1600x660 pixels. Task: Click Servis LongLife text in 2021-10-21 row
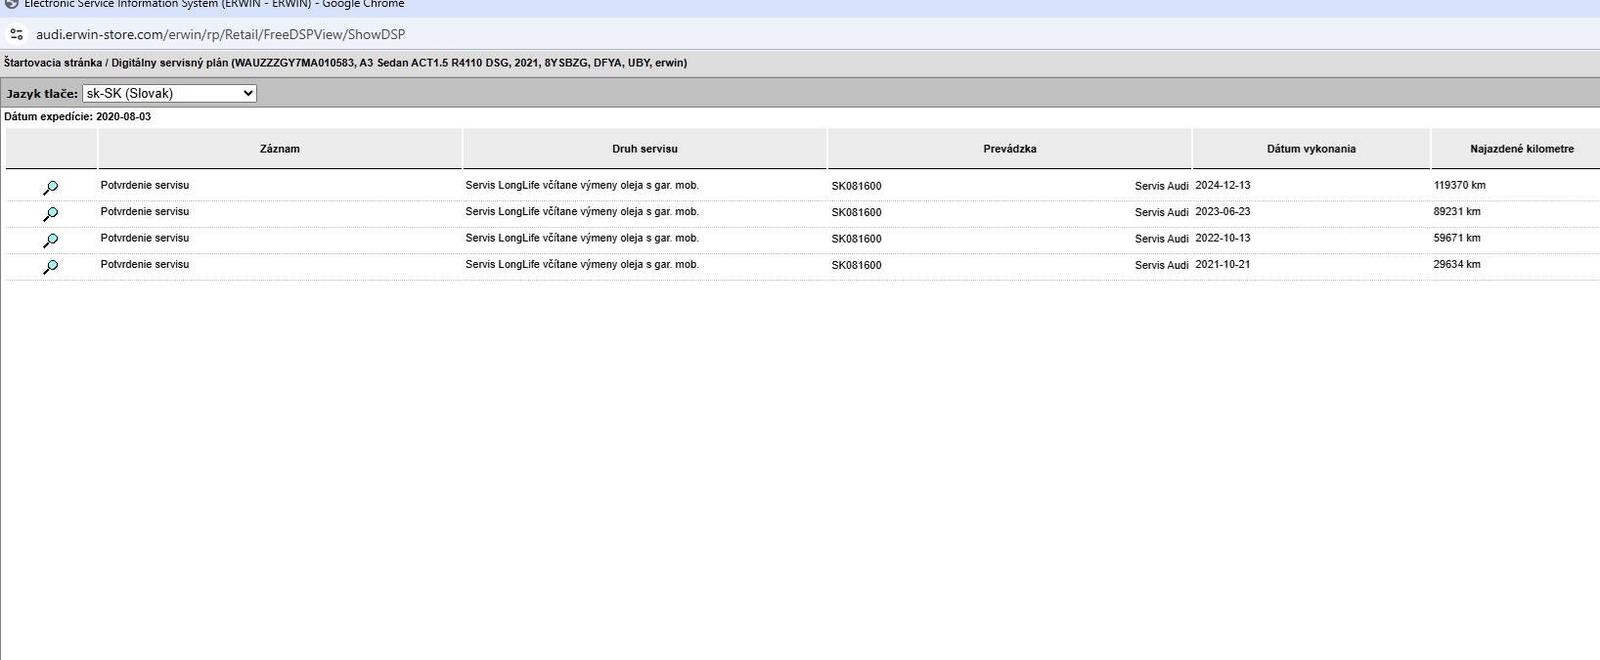[x=582, y=264]
